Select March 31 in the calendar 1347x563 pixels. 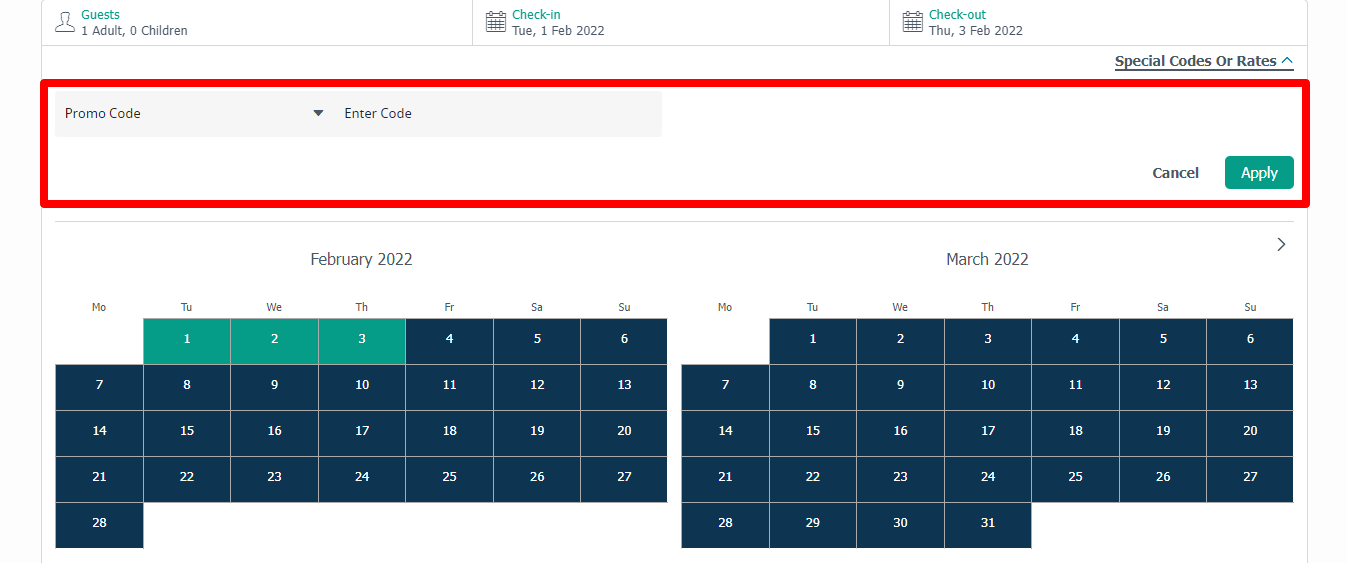(x=988, y=523)
